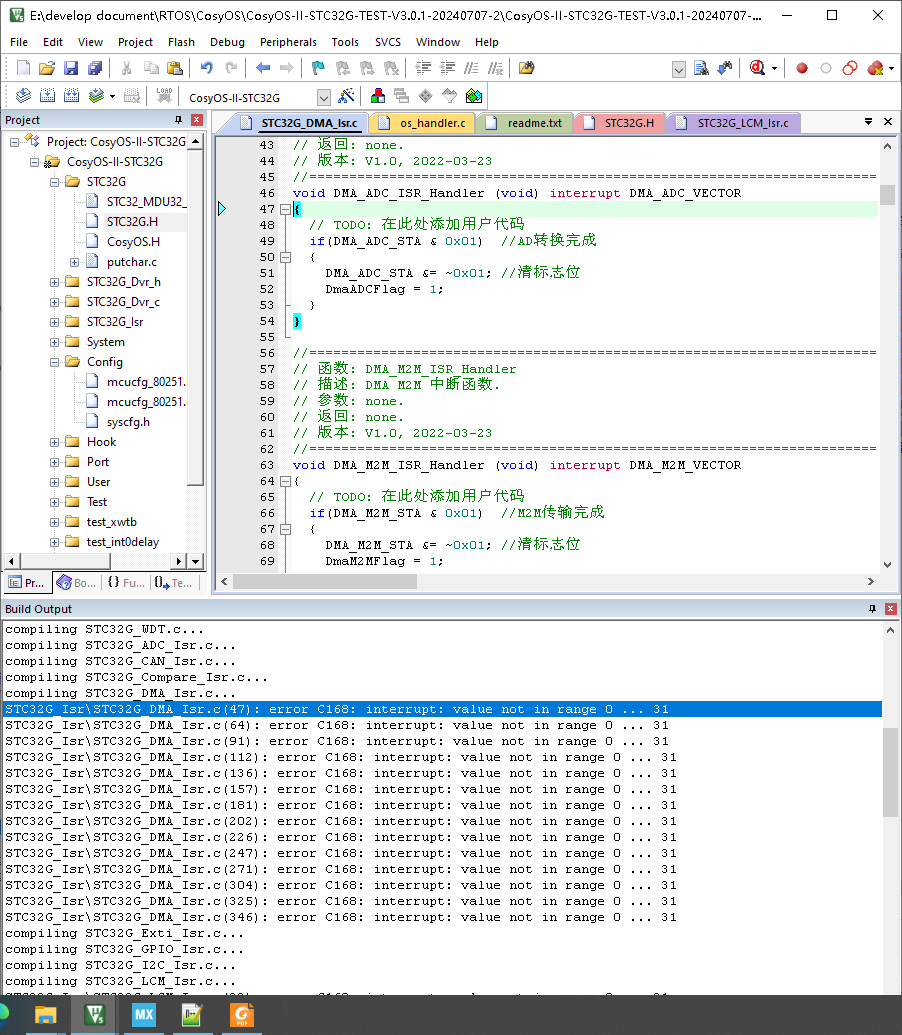Viewport: 902px width, 1035px height.
Task: Click the Undo arrow icon
Action: (x=207, y=68)
